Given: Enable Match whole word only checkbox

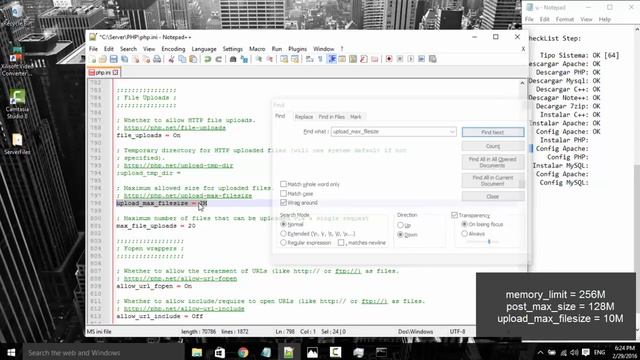Looking at the screenshot, I should [283, 184].
